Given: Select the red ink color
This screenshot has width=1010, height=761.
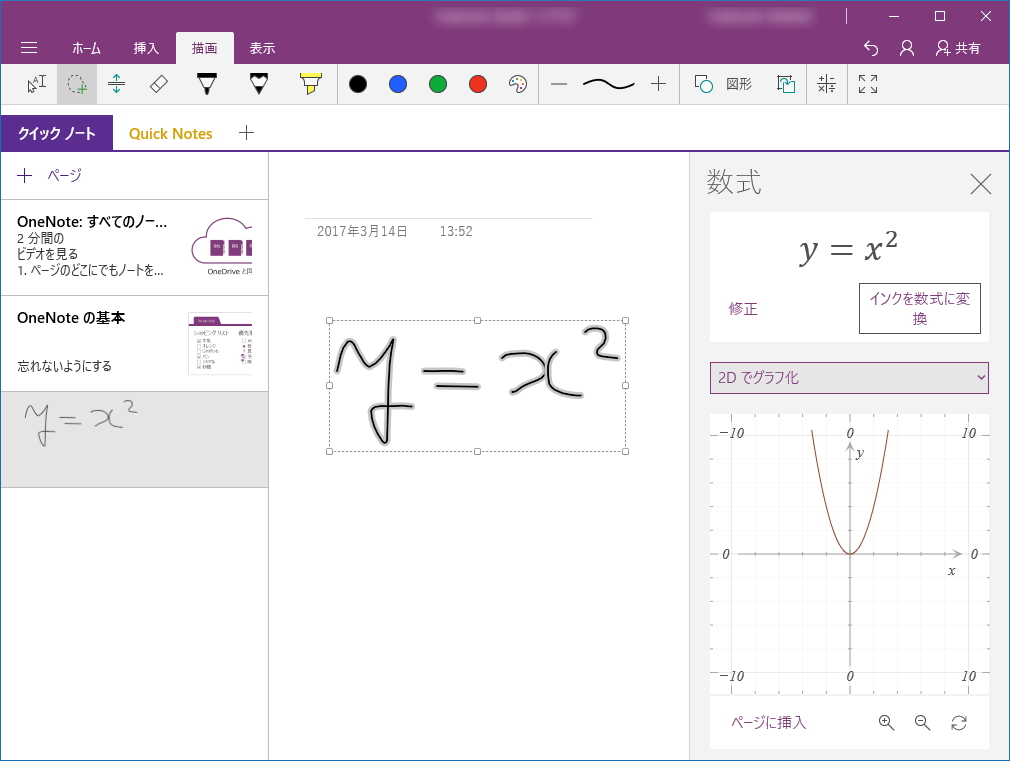Looking at the screenshot, I should tap(478, 84).
